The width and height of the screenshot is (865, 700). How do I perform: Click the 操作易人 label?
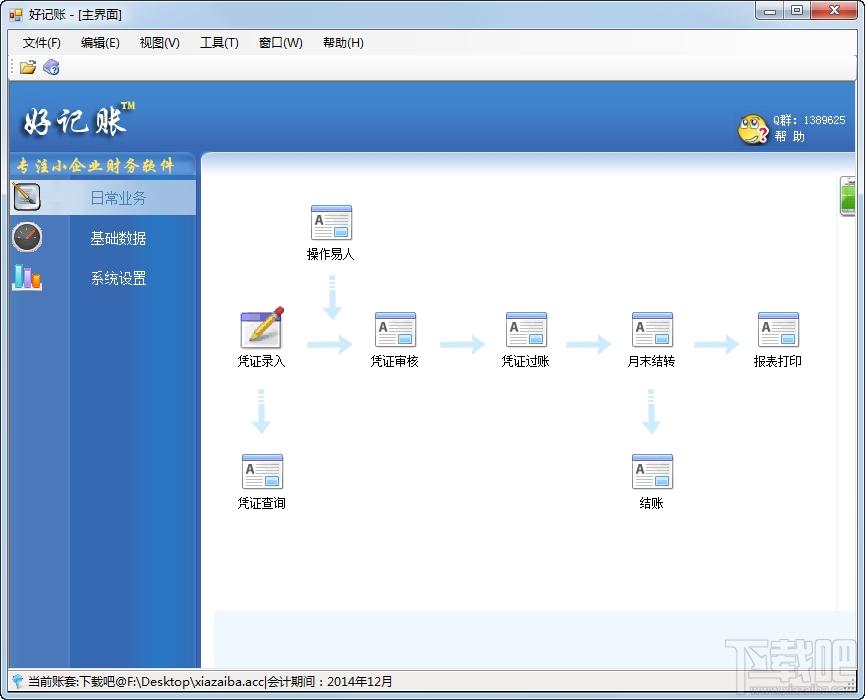(x=330, y=254)
